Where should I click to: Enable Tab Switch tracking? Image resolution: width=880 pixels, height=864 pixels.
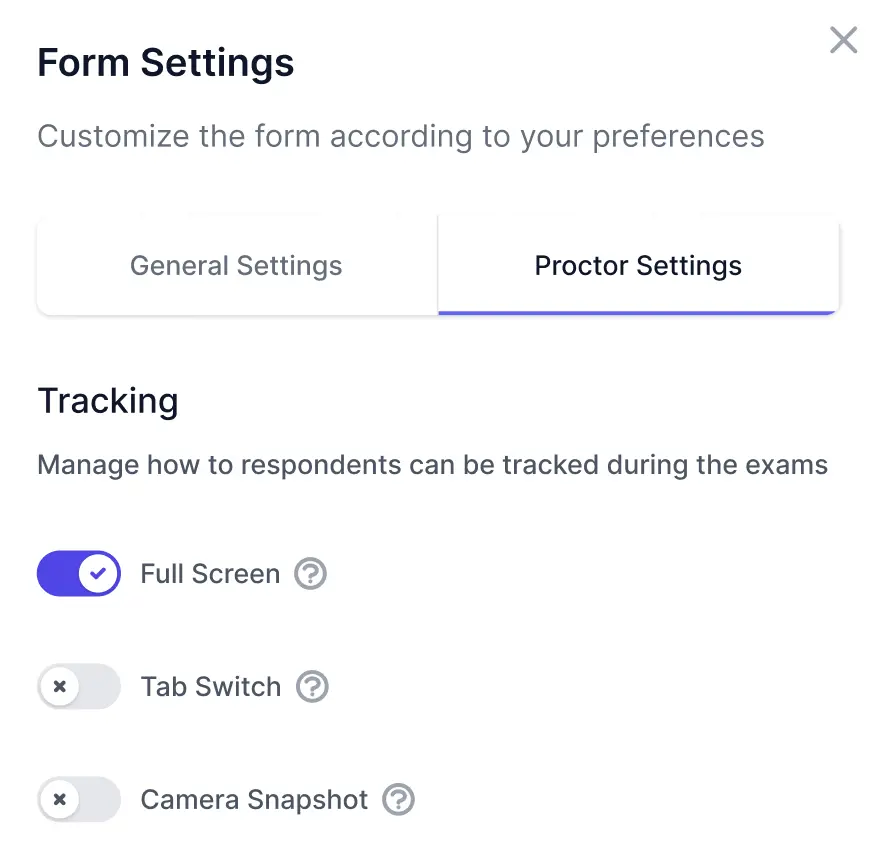coord(79,687)
